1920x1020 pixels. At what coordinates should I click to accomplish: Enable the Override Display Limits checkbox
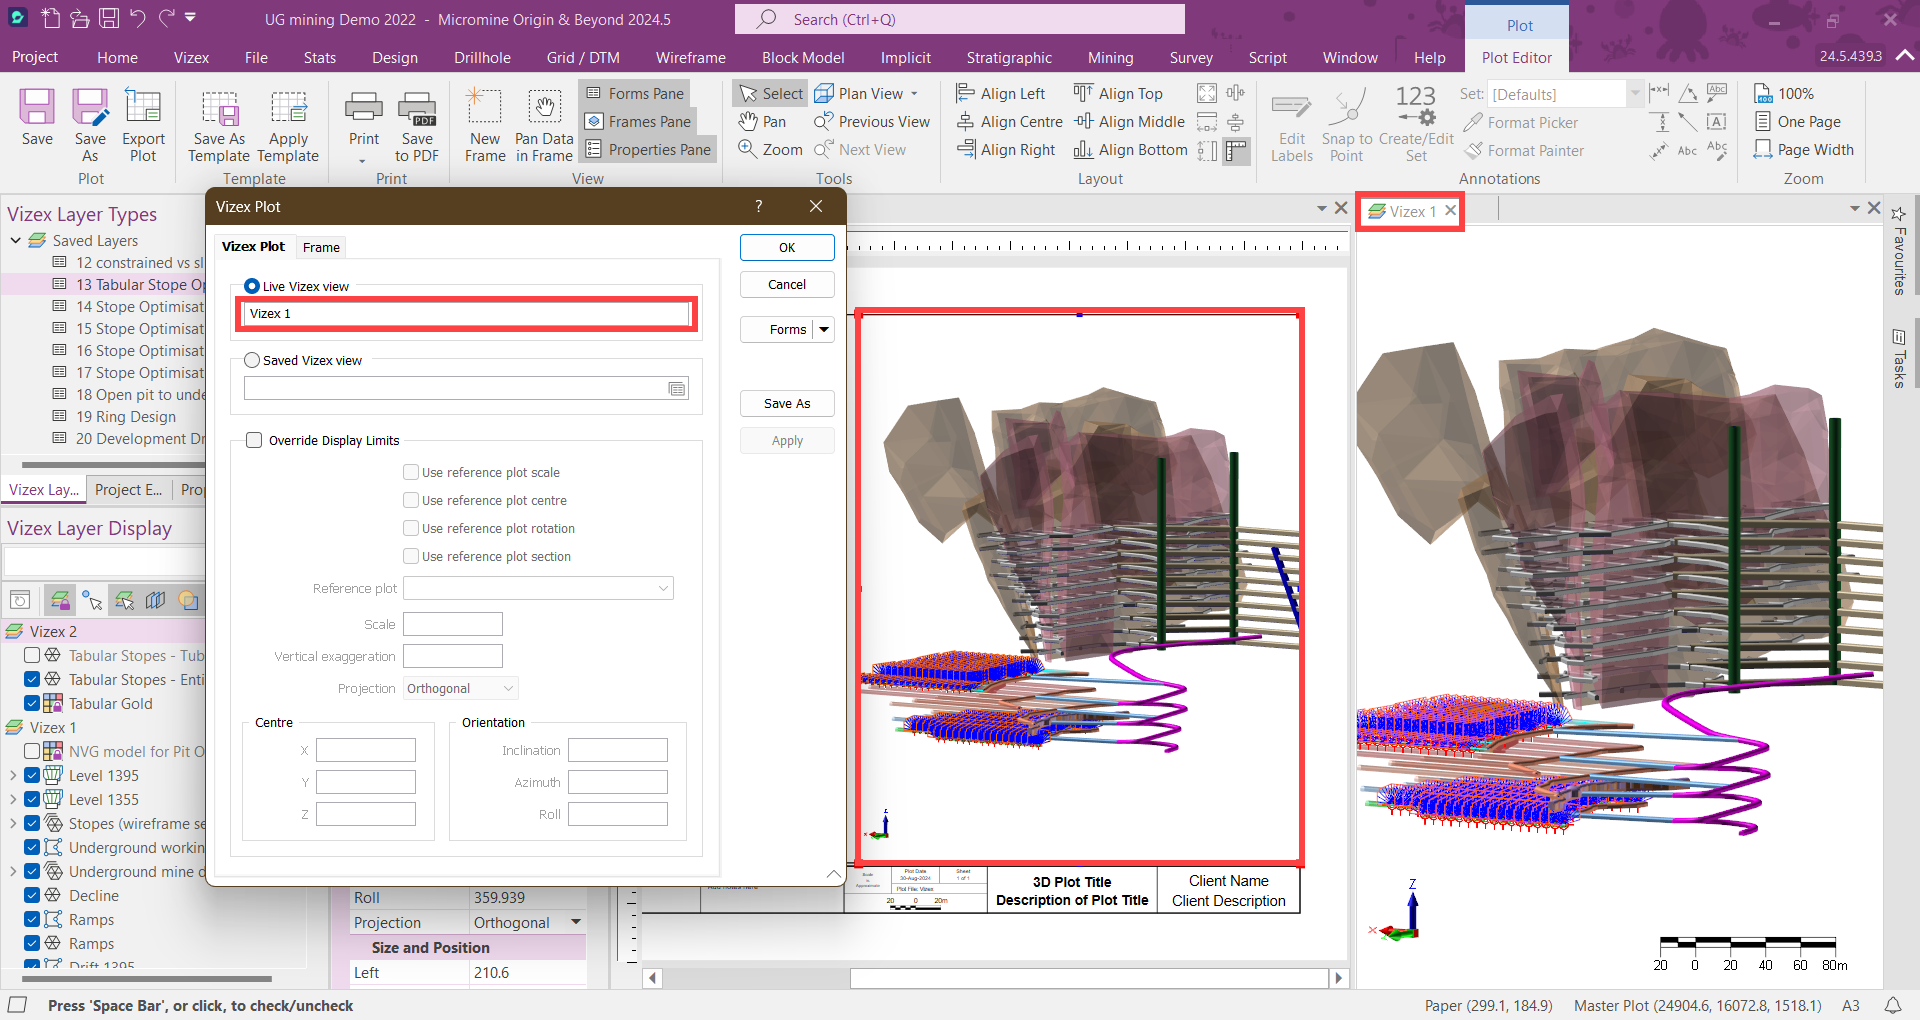point(254,440)
